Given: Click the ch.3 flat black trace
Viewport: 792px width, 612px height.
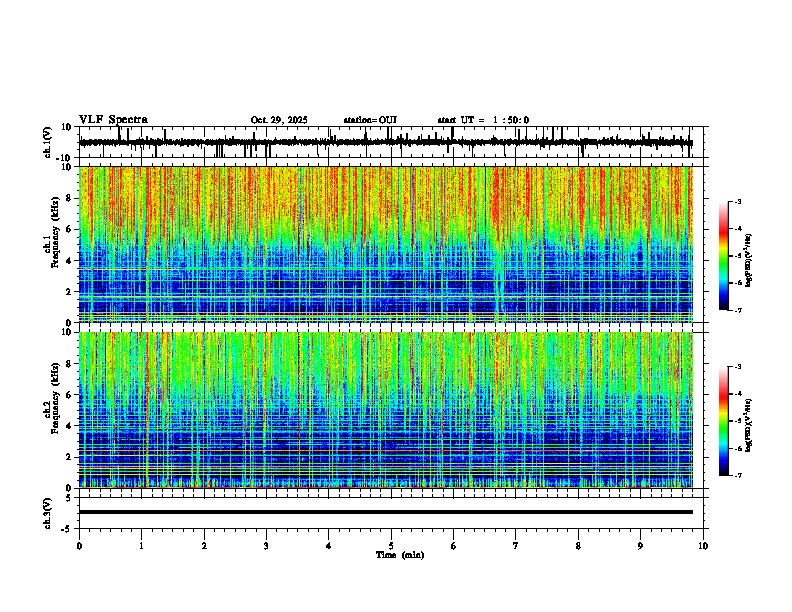Looking at the screenshot, I should pyautogui.click(x=386, y=512).
